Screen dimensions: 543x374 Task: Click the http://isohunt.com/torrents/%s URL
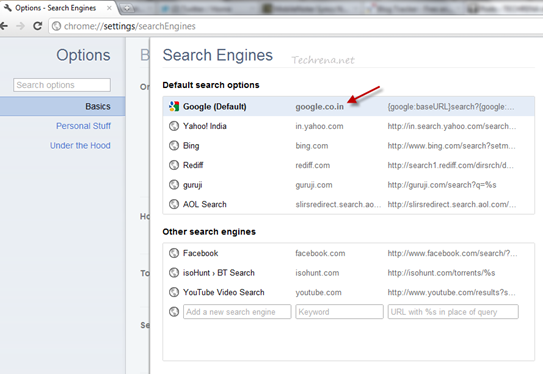[x=442, y=273]
